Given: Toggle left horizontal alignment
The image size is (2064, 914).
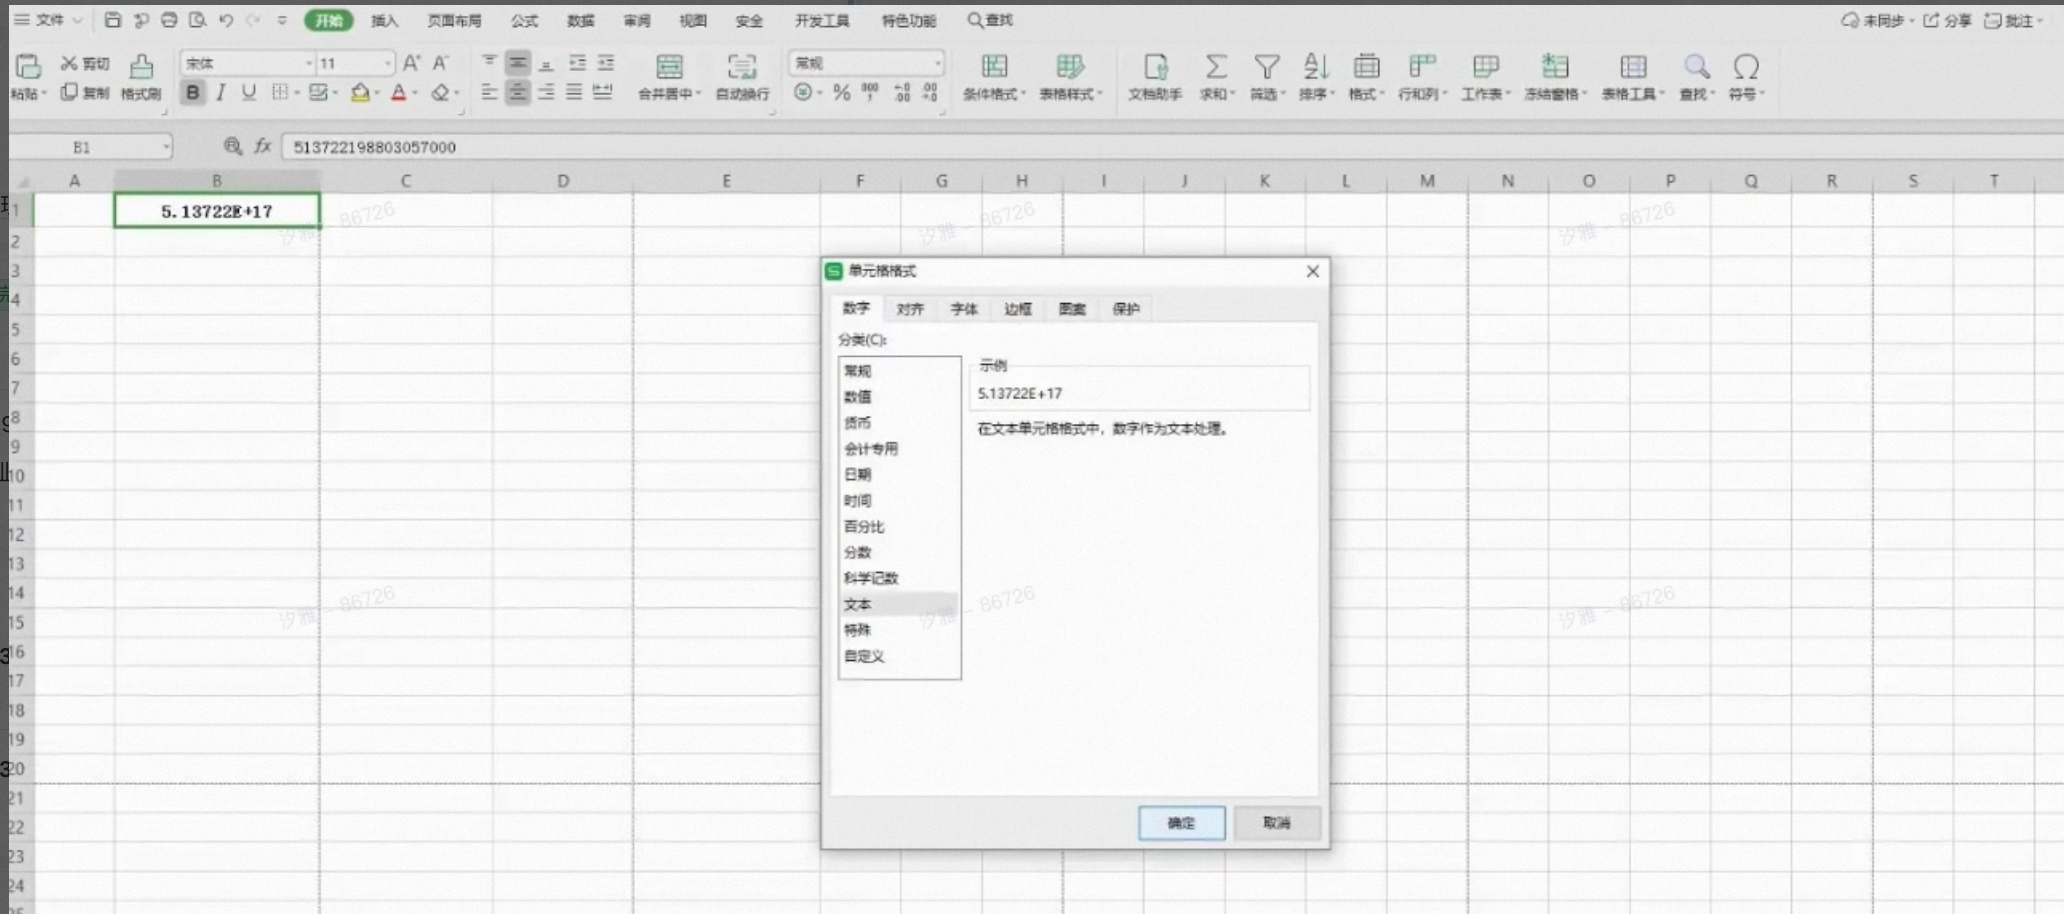Looking at the screenshot, I should (489, 92).
